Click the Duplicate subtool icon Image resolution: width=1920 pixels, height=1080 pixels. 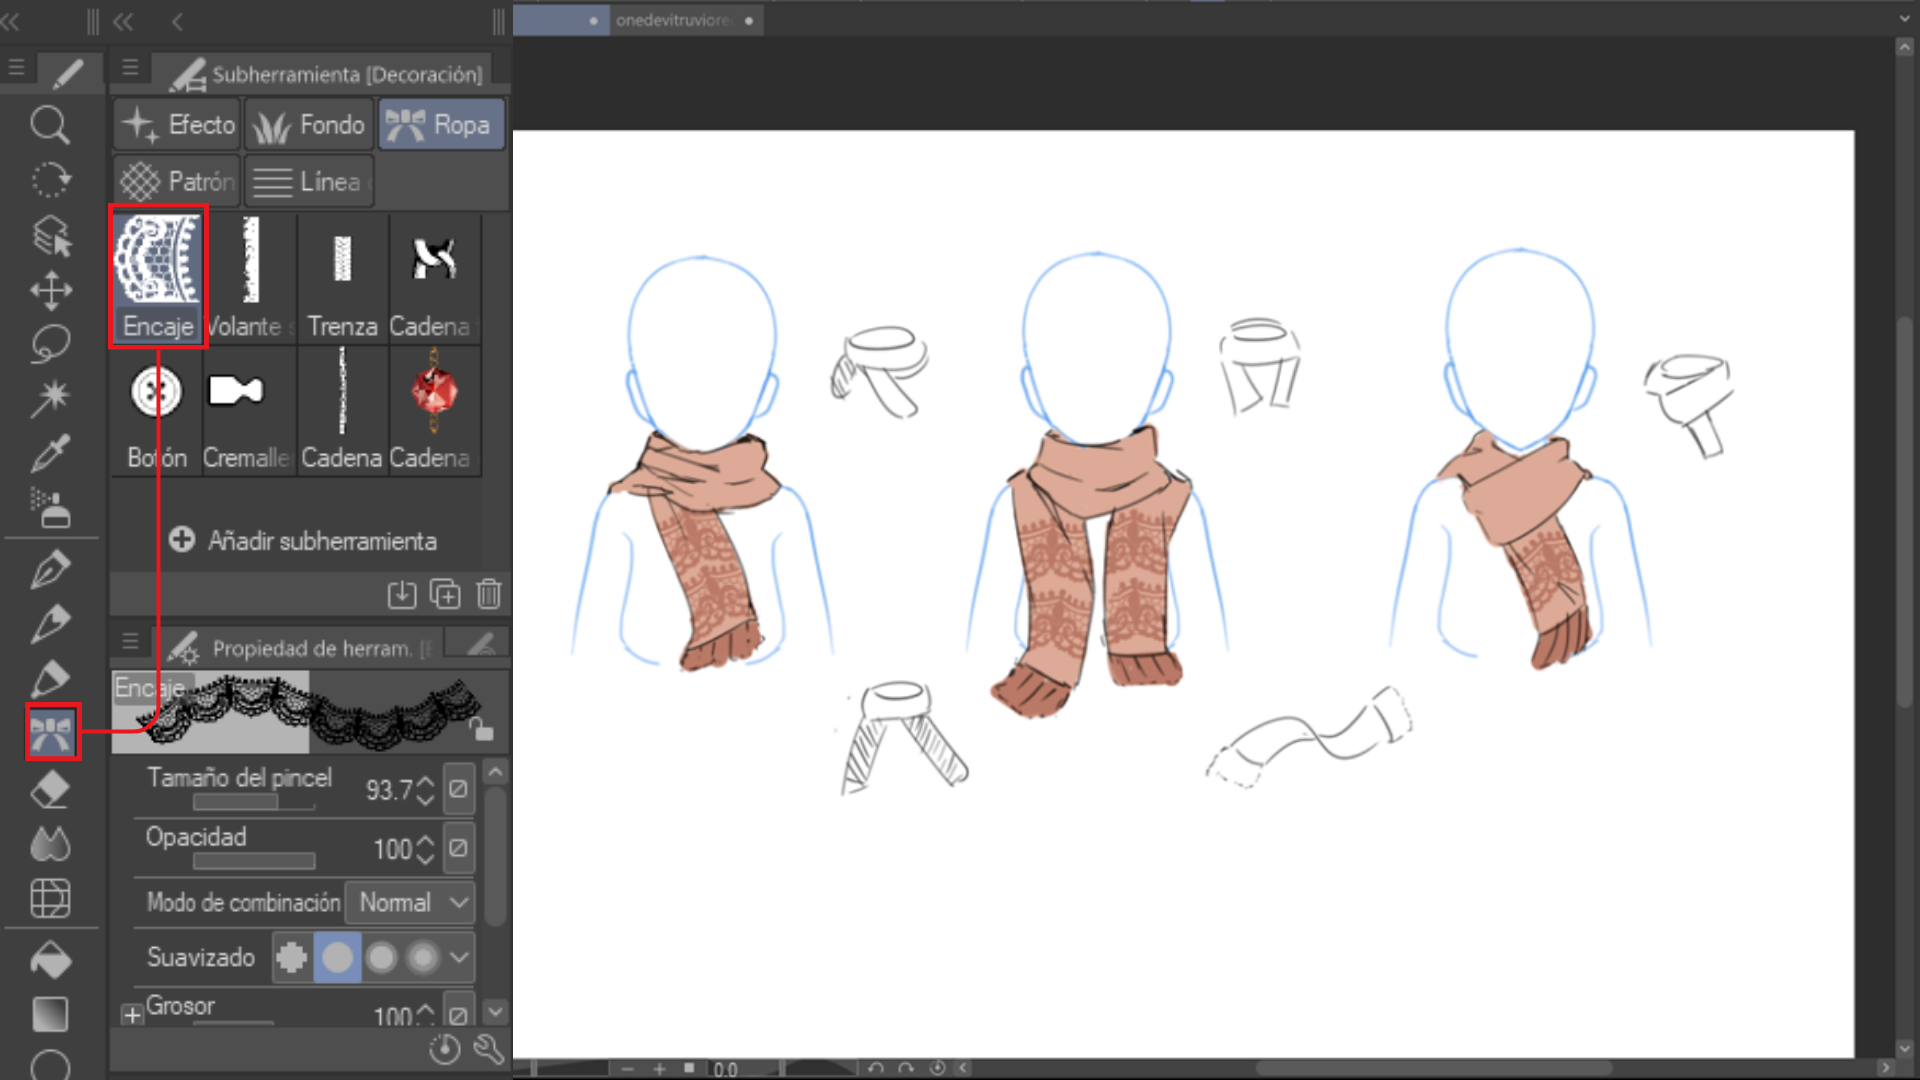[445, 594]
